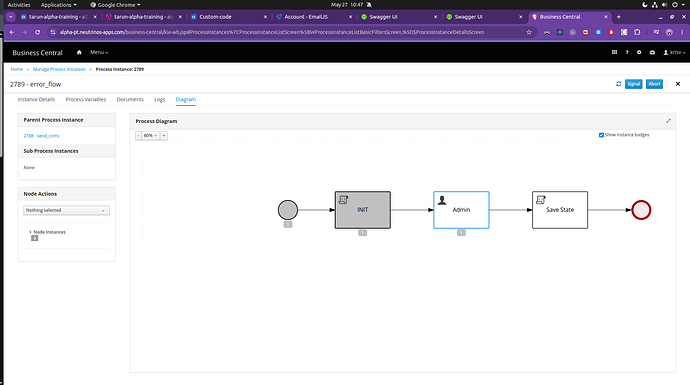
Task: Click the Node Instances count badge
Action: pos(34,238)
